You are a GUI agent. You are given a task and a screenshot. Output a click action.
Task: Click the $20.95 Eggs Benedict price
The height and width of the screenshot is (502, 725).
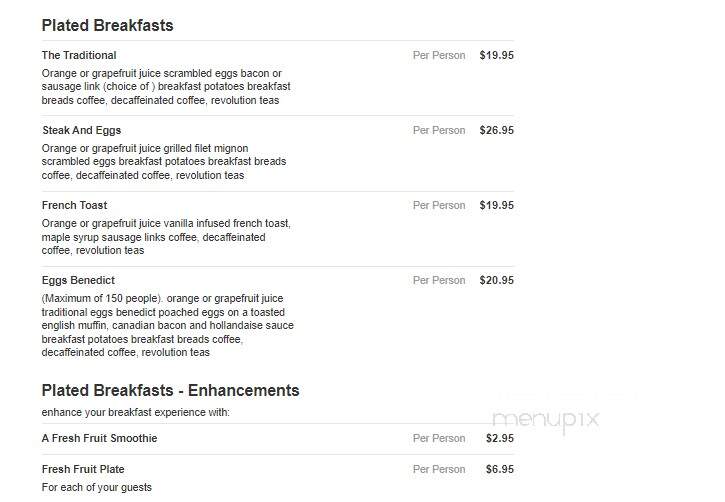pyautogui.click(x=497, y=280)
